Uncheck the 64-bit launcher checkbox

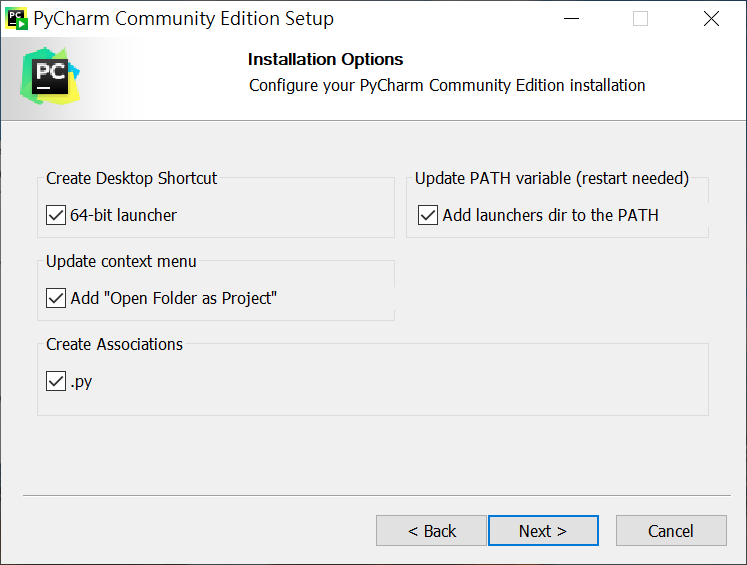56,215
